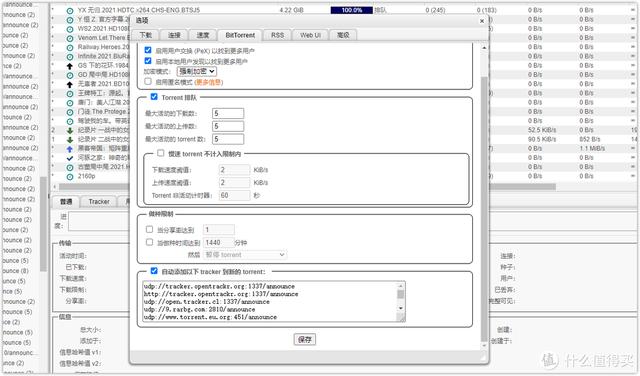This screenshot has height=376, width=640.
Task: Click the udp://9.rarbg.com:2810/announce tracker line
Action: pos(200,309)
